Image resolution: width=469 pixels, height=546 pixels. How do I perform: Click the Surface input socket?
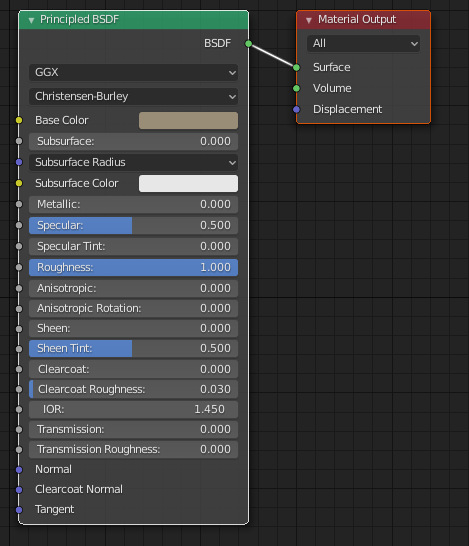[296, 68]
